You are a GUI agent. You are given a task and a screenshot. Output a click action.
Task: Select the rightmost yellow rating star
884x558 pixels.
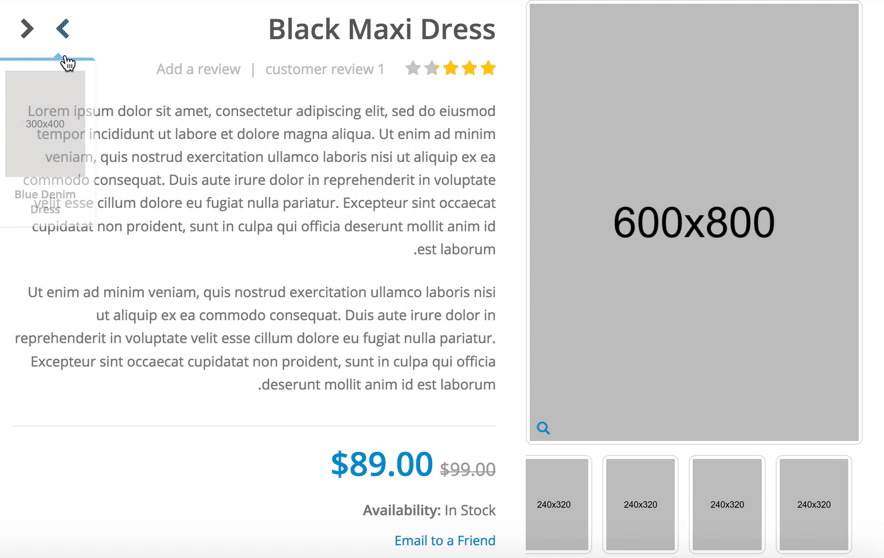click(x=488, y=68)
